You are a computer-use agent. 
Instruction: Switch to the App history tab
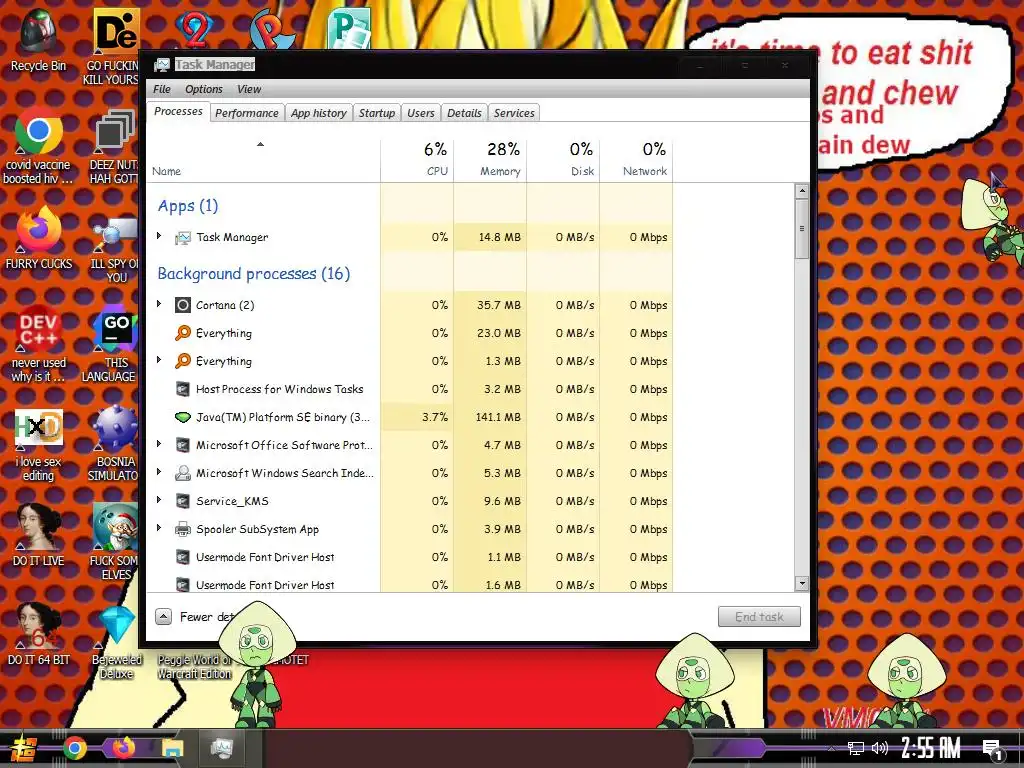point(319,113)
